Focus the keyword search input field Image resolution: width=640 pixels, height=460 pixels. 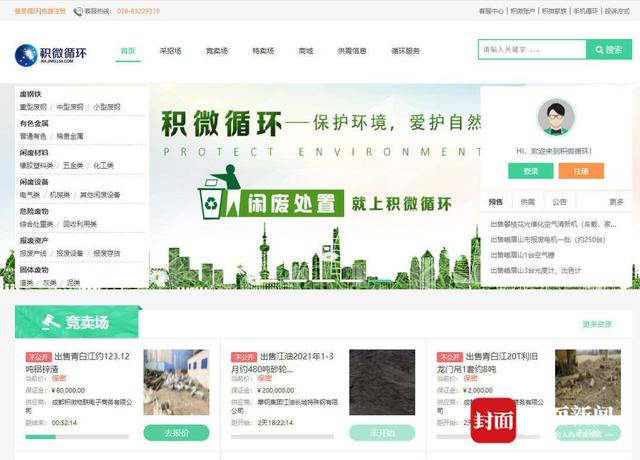(x=532, y=50)
